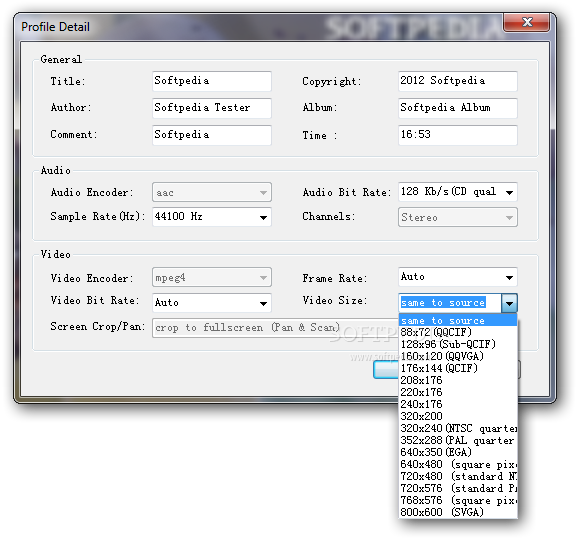Click the Comment input field
The width and height of the screenshot is (577, 541).
pos(212,135)
